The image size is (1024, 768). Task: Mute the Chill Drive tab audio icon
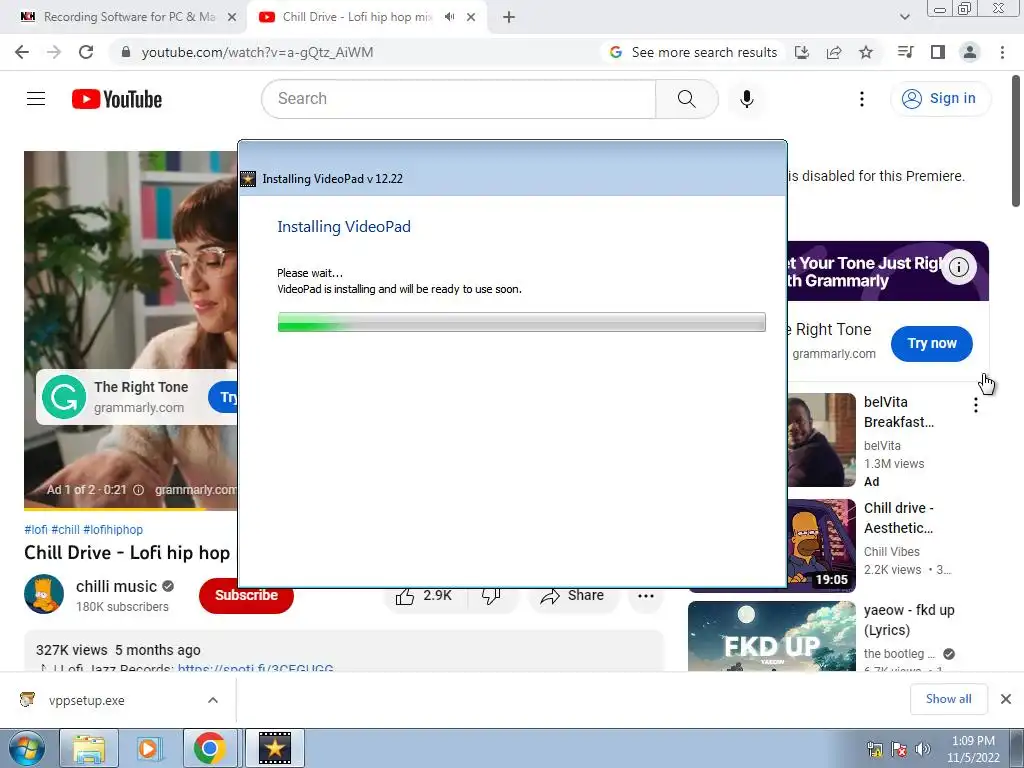[449, 17]
